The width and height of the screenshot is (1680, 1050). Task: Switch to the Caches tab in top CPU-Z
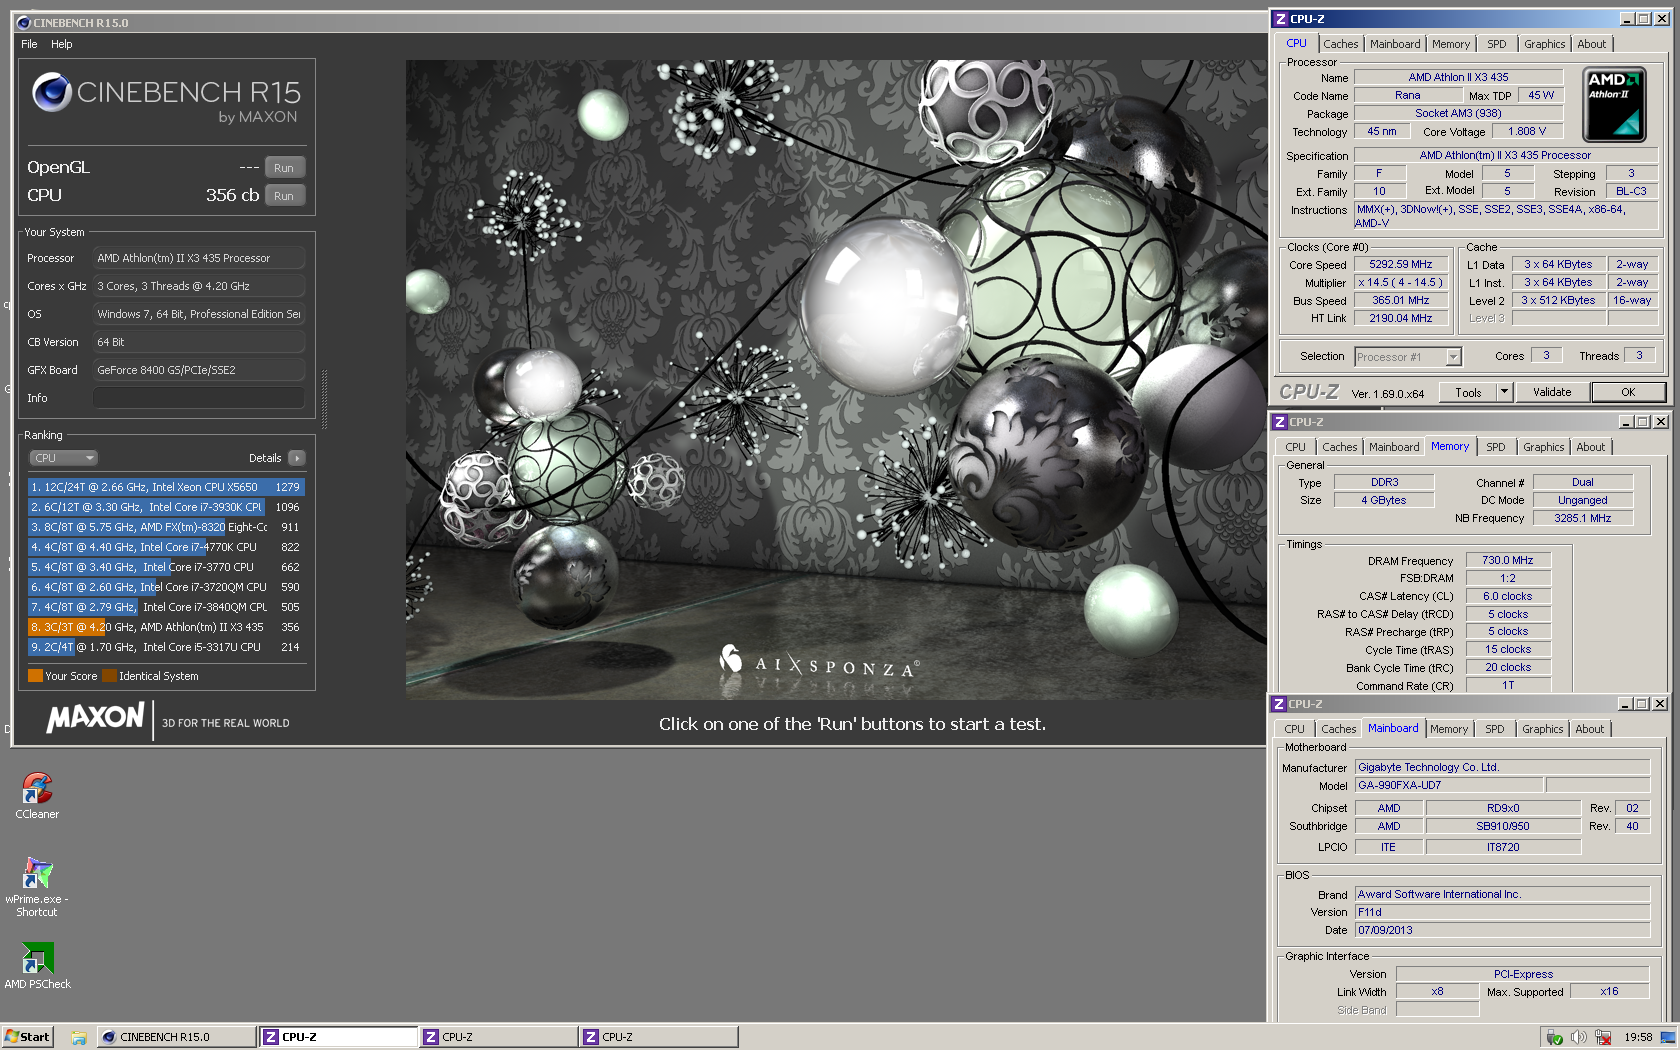(1340, 44)
